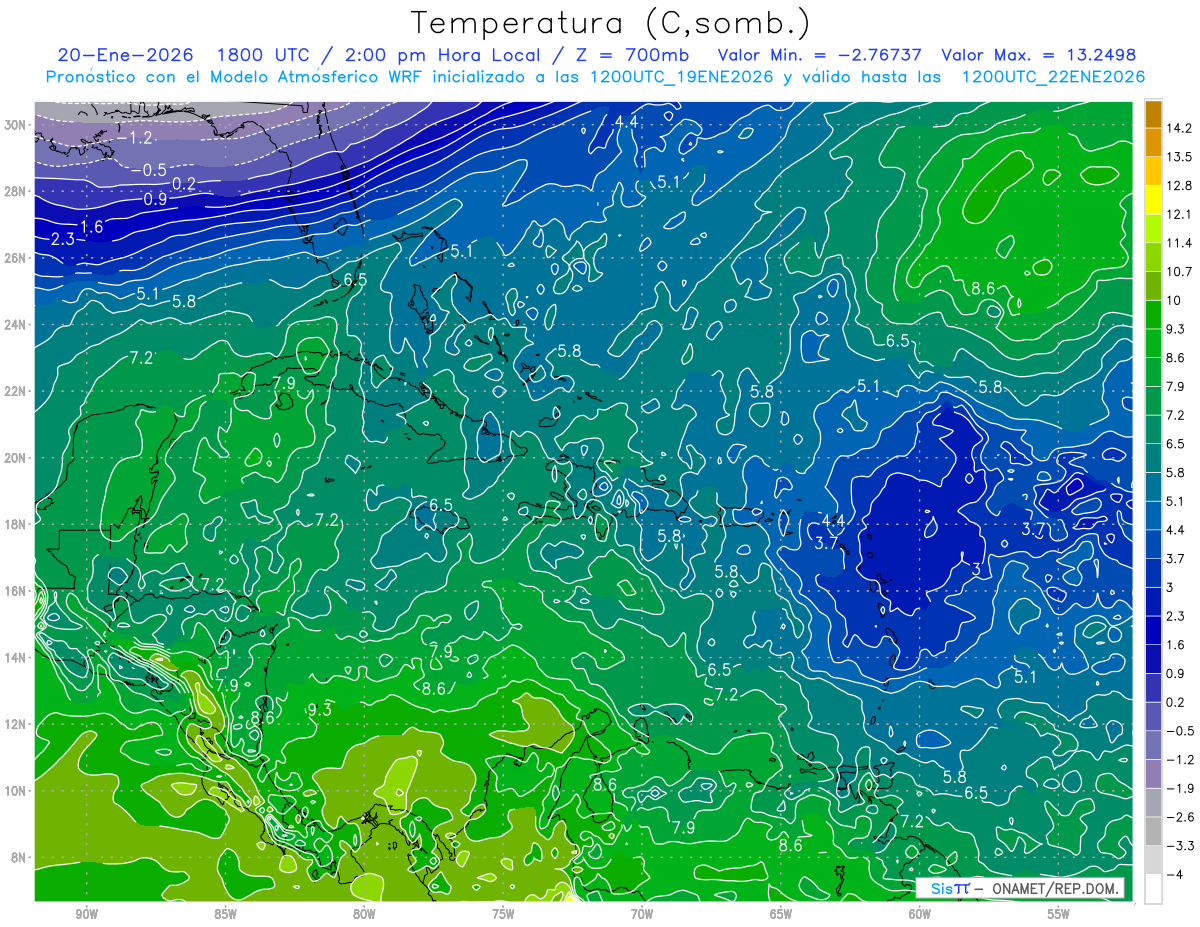Click the "-3.3" color legend label
Image resolution: width=1200 pixels, height=927 pixels.
[1180, 846]
